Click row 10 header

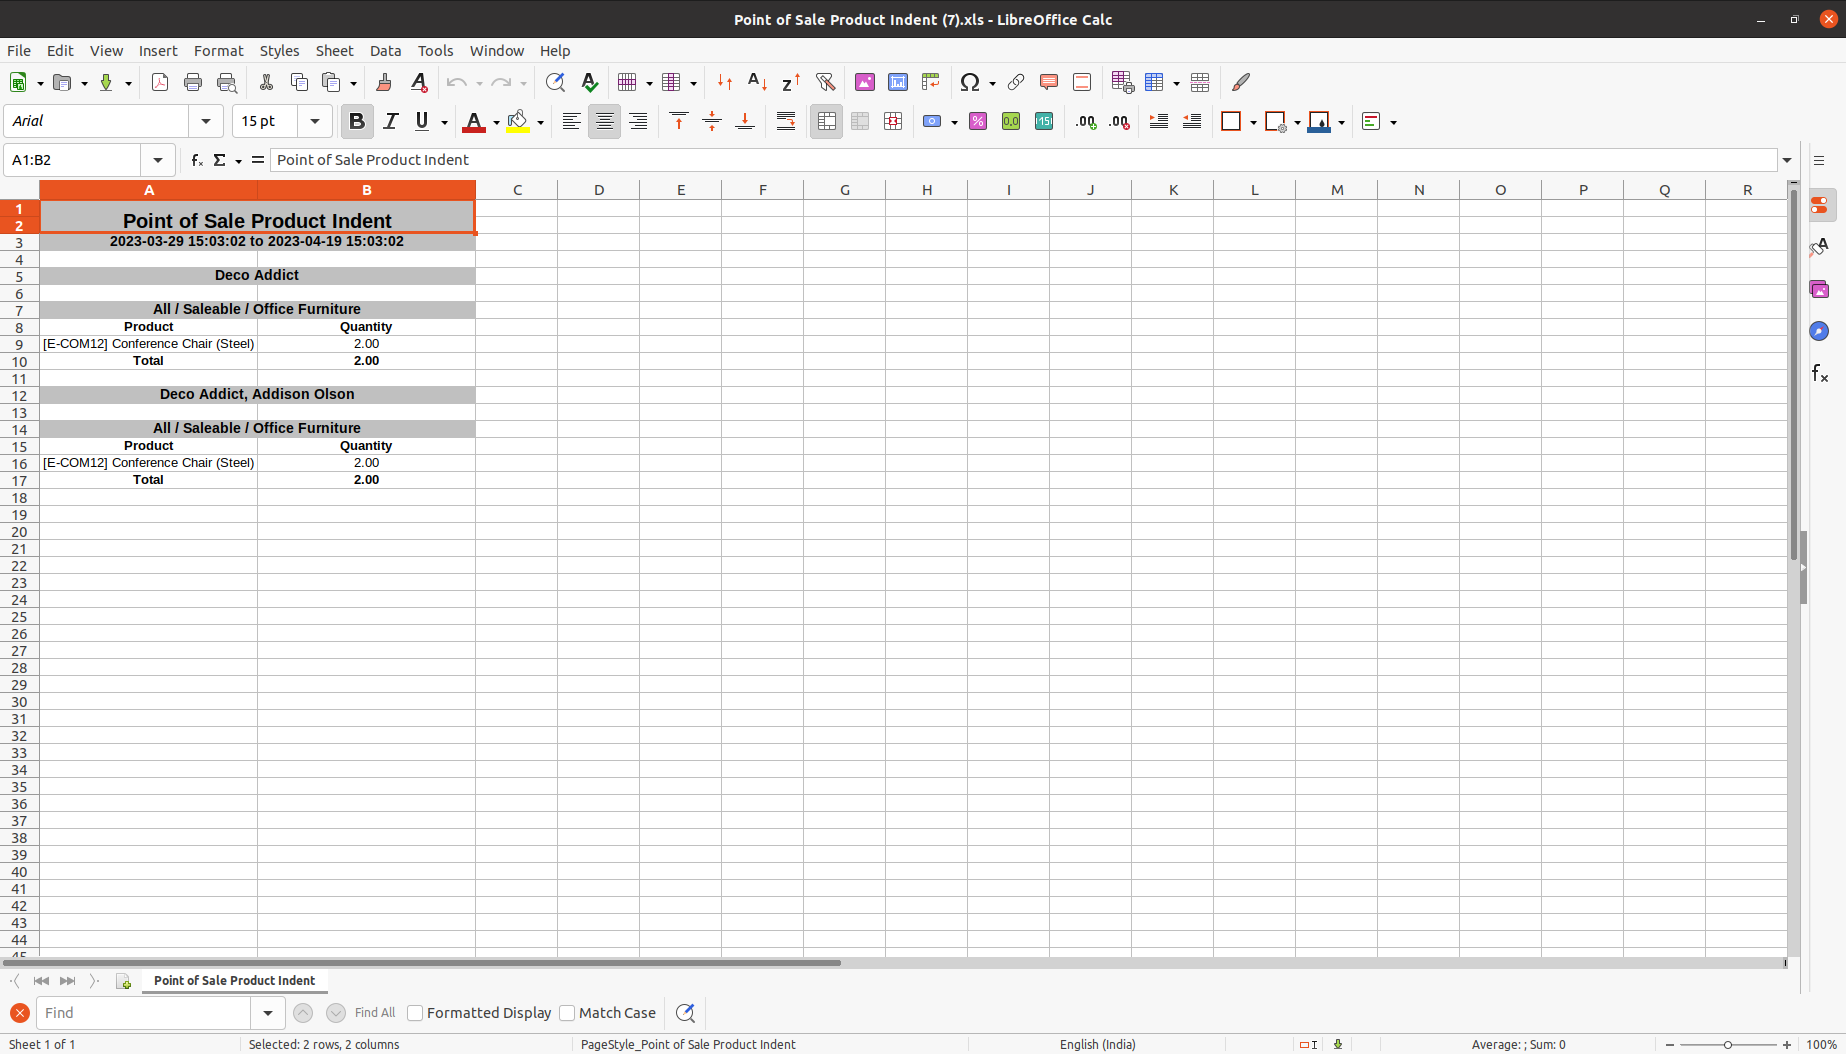19,362
